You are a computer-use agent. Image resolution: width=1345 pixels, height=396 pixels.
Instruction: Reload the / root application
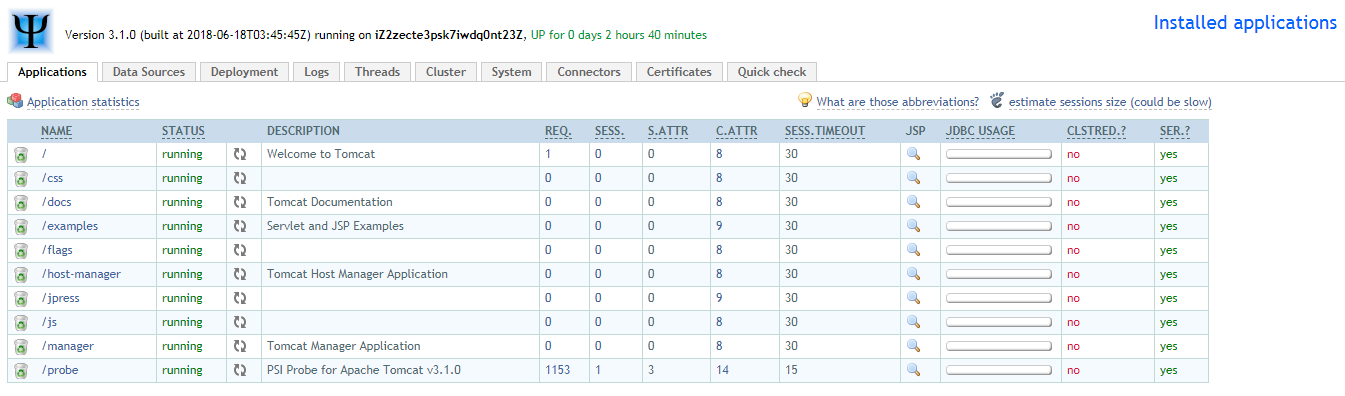[240, 154]
